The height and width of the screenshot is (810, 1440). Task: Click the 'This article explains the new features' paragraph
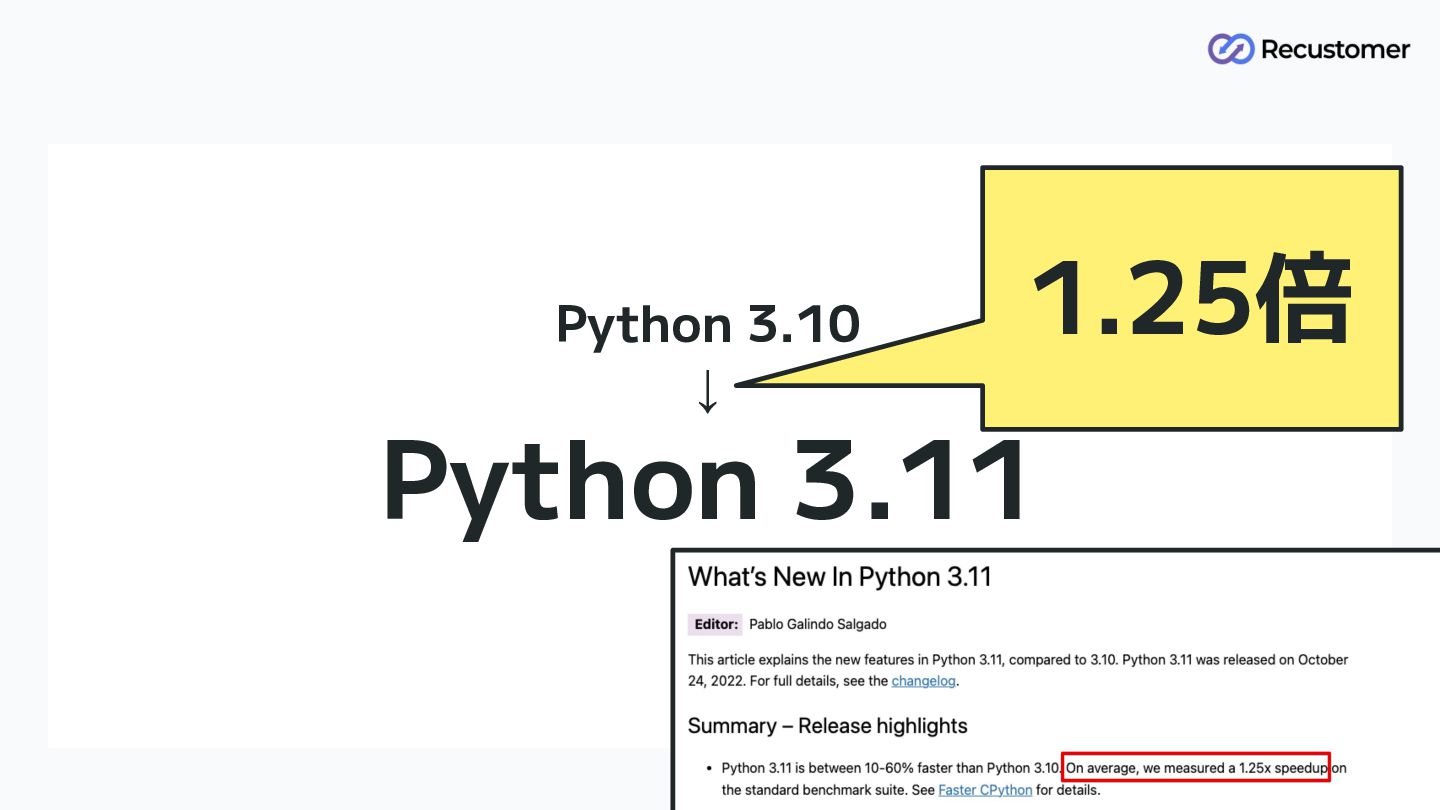pos(1018,670)
